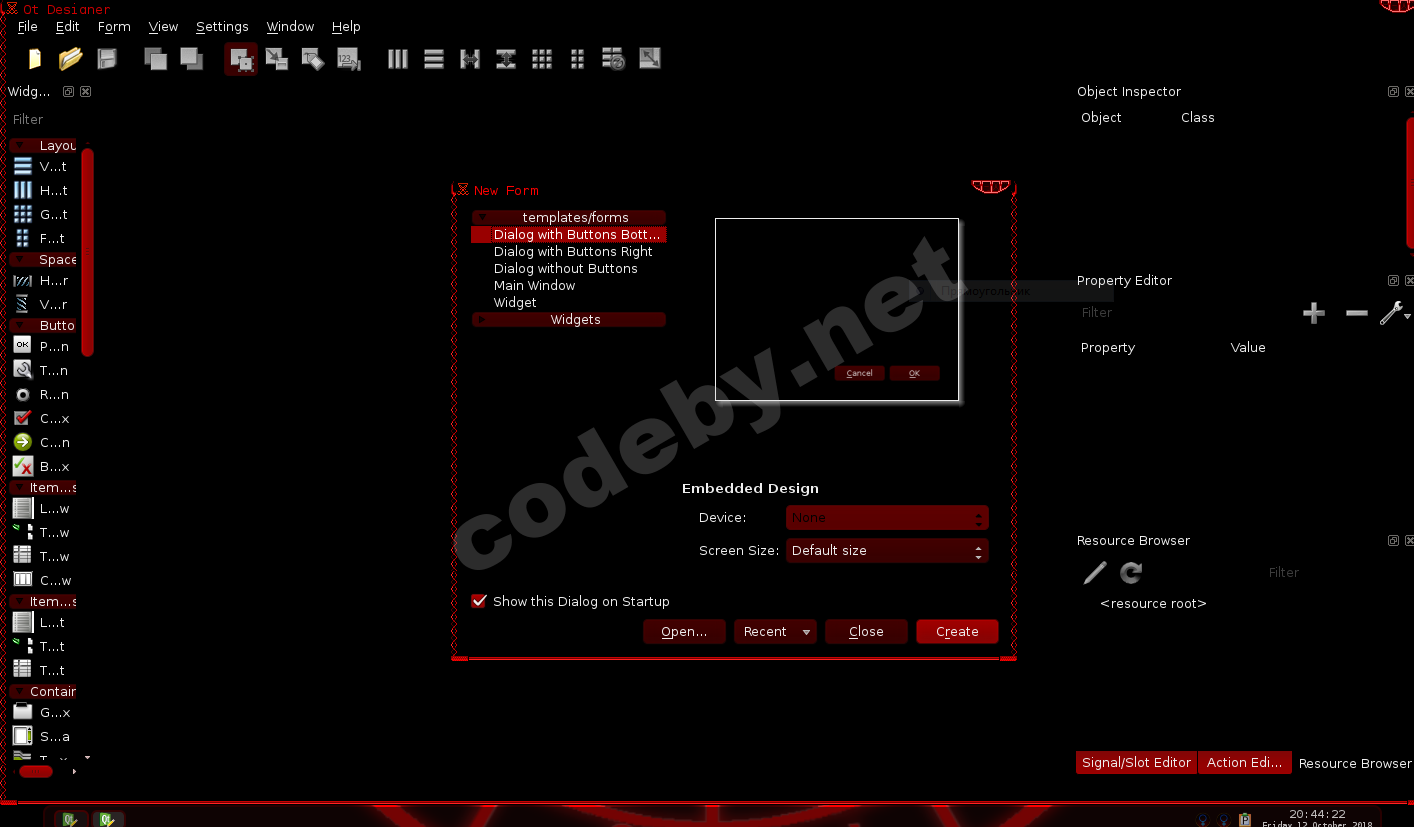Select the Main Window template

tap(535, 286)
